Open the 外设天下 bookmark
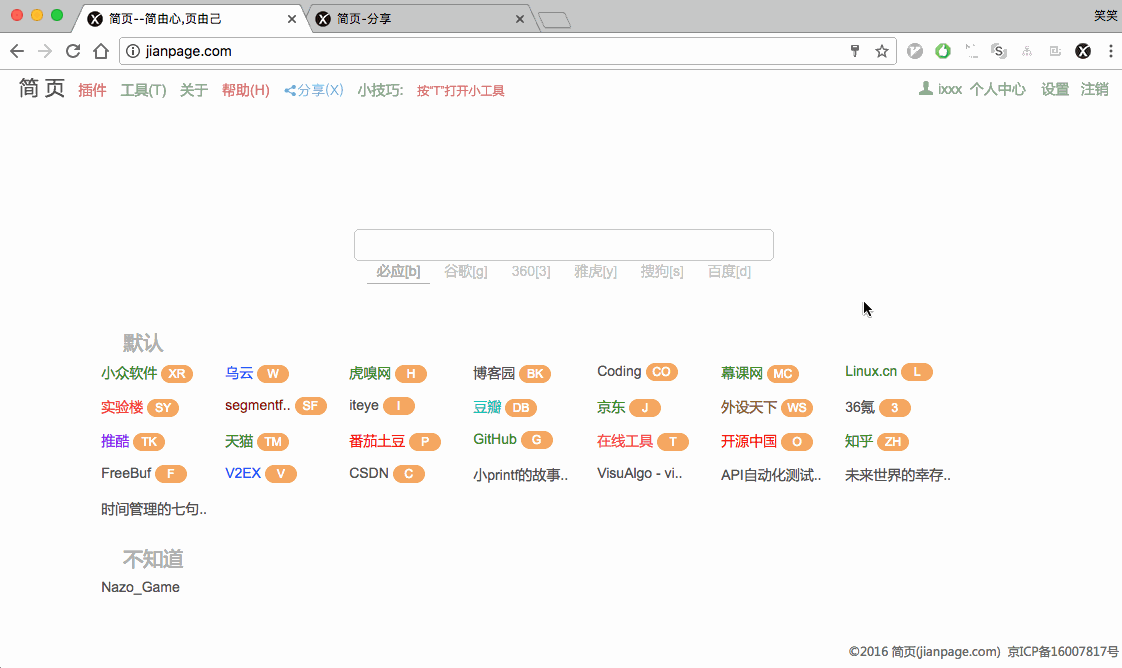 (x=748, y=407)
